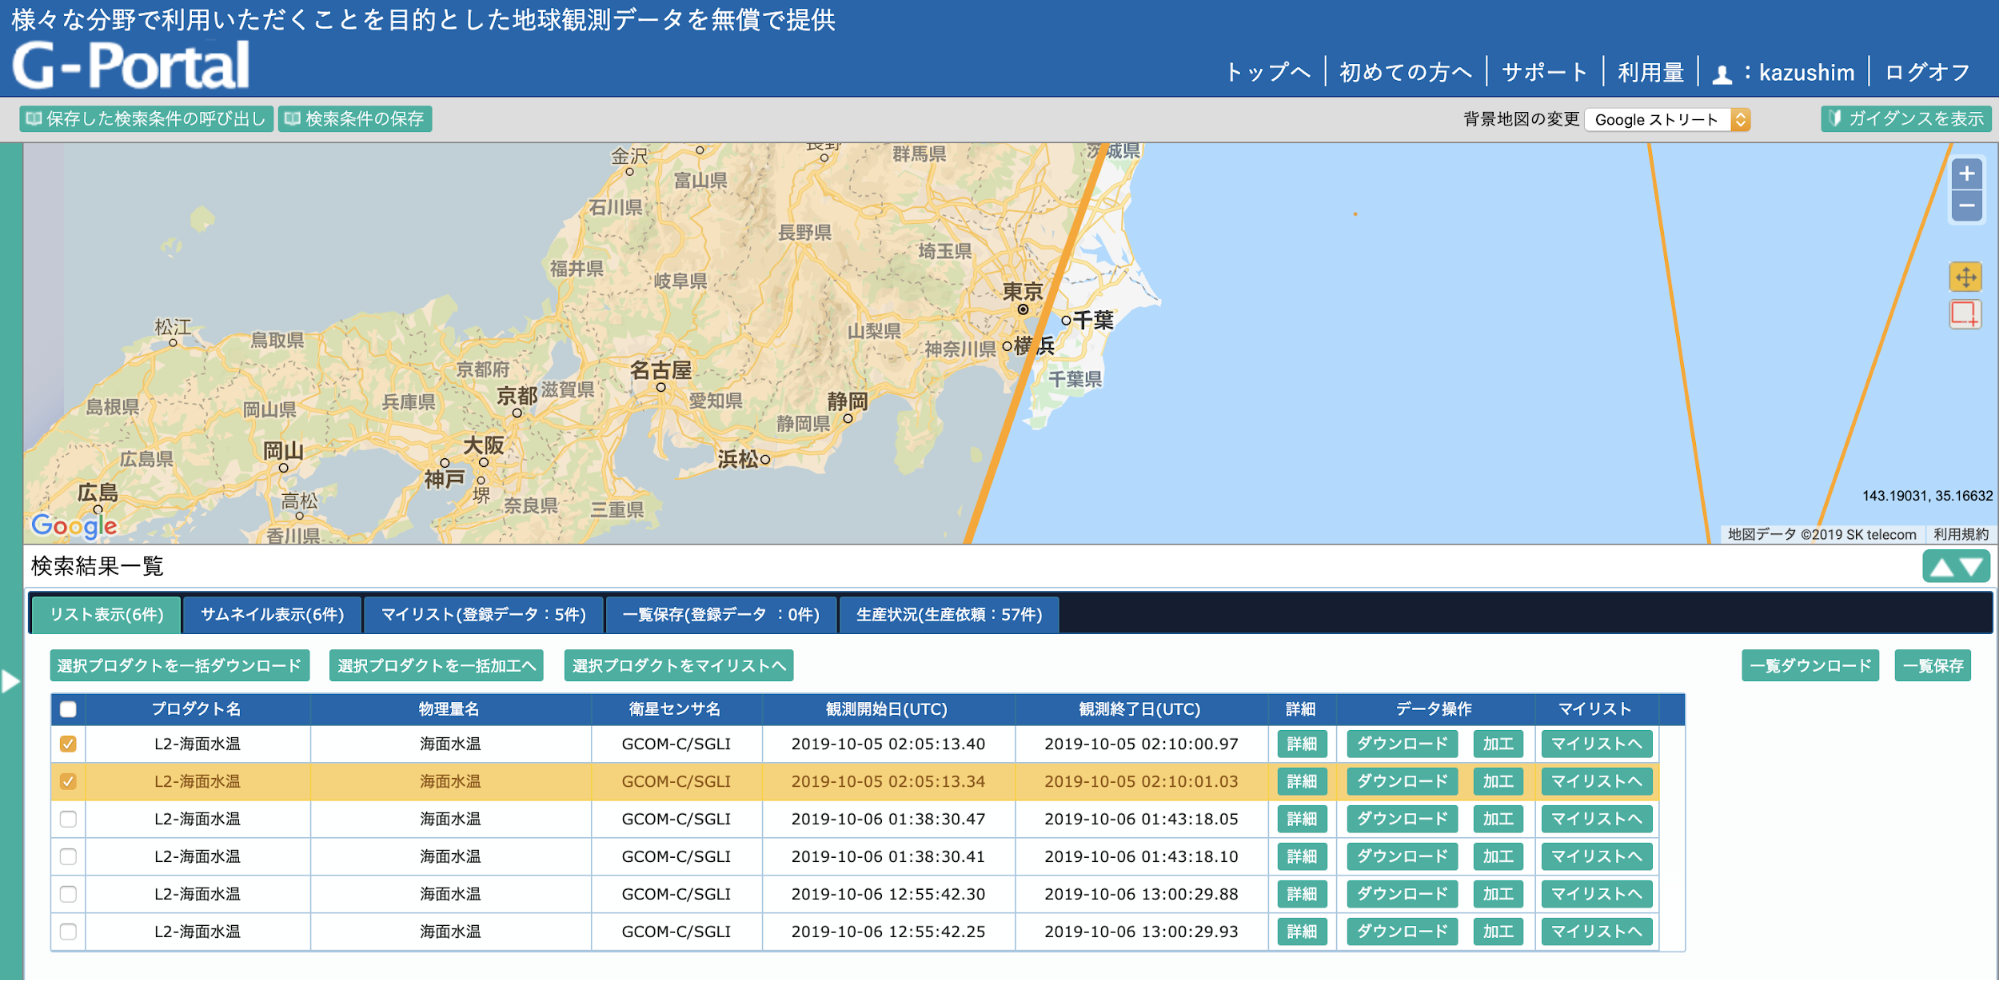The width and height of the screenshot is (1999, 981).
Task: Click the 東京 marker on map
Action: coord(1023,309)
